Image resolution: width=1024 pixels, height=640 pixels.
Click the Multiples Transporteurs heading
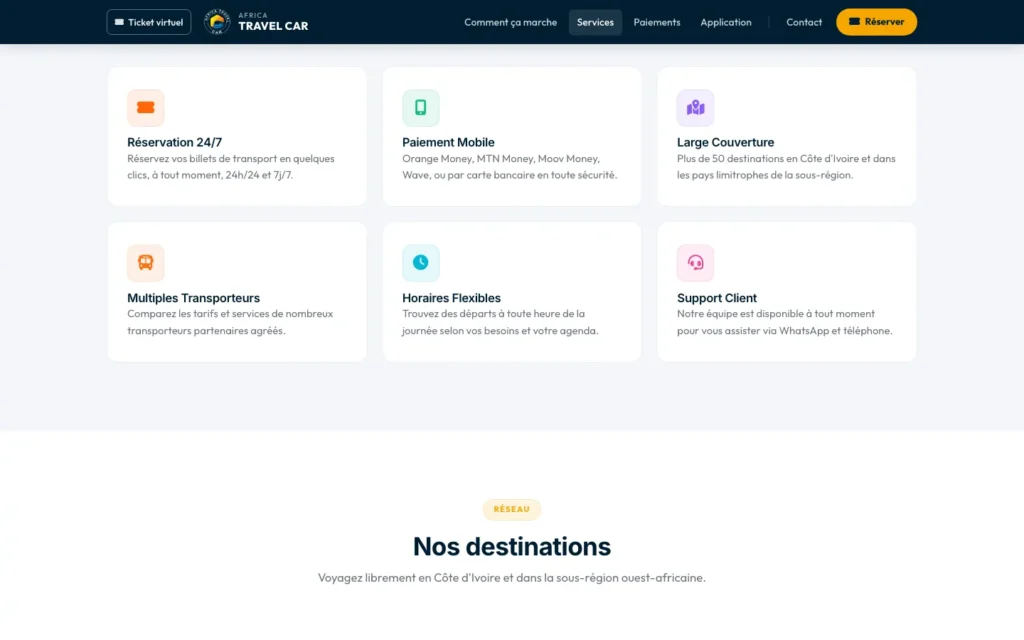click(x=193, y=298)
